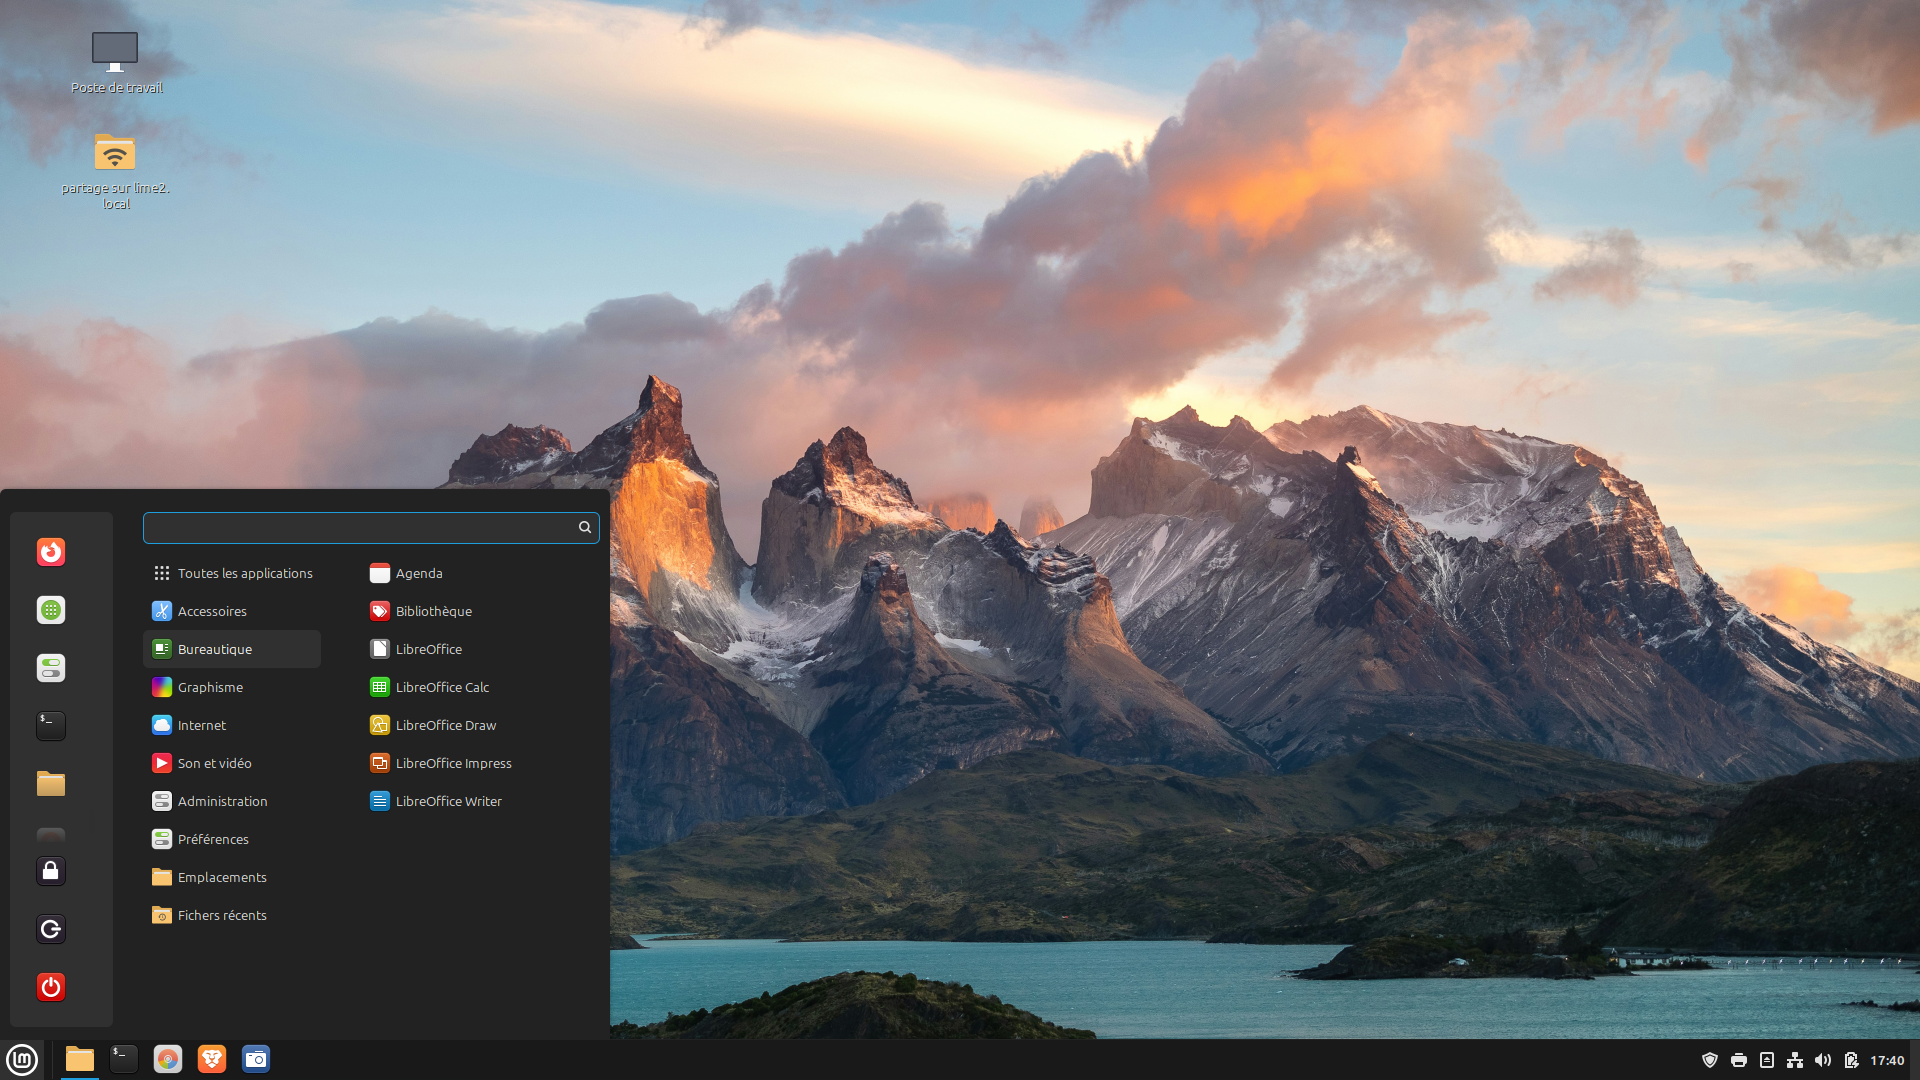This screenshot has height=1080, width=1920.
Task: Launch LibreOffice Calc
Action: [x=442, y=687]
